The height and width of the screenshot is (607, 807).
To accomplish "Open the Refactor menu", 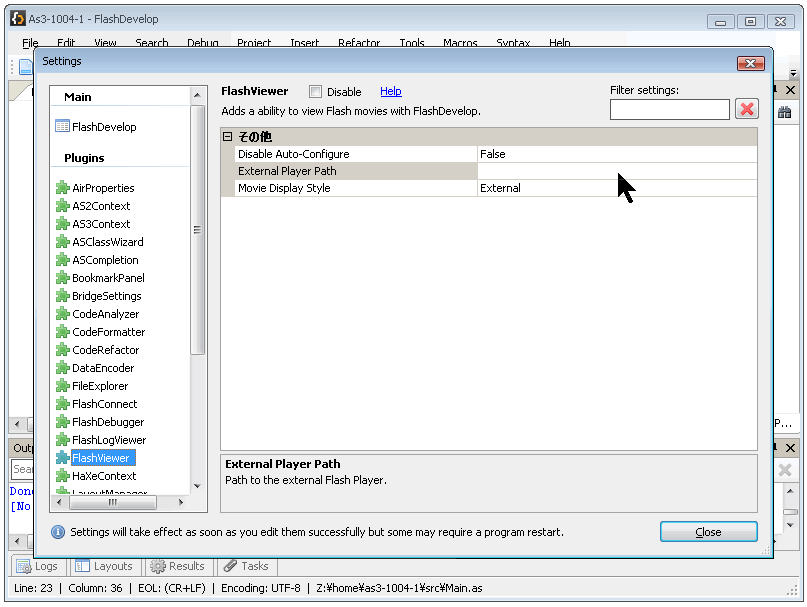I will [x=359, y=43].
